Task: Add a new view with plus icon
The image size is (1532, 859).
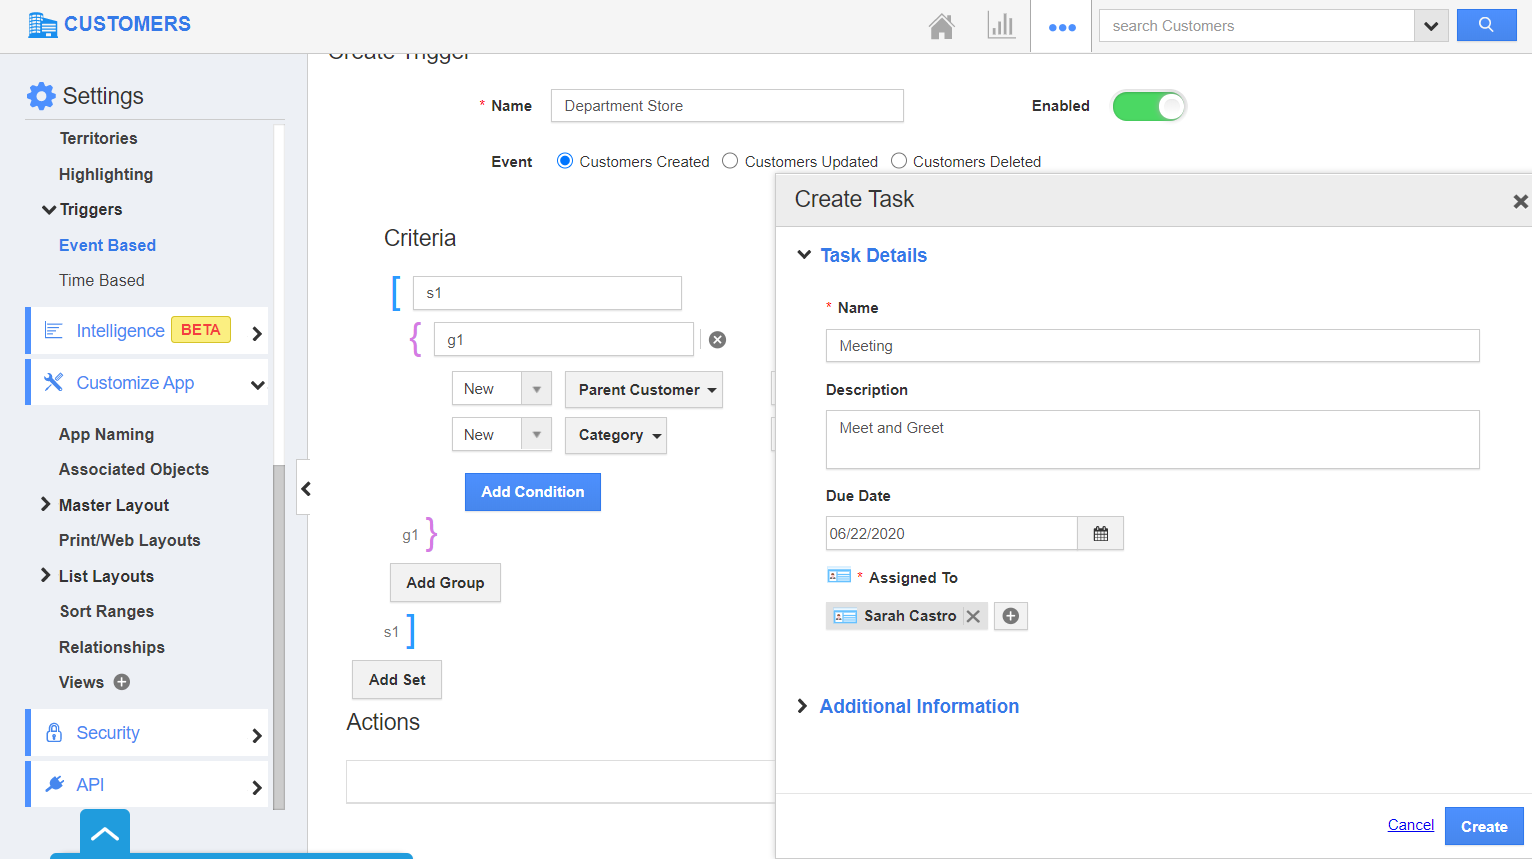Action: pos(122,682)
